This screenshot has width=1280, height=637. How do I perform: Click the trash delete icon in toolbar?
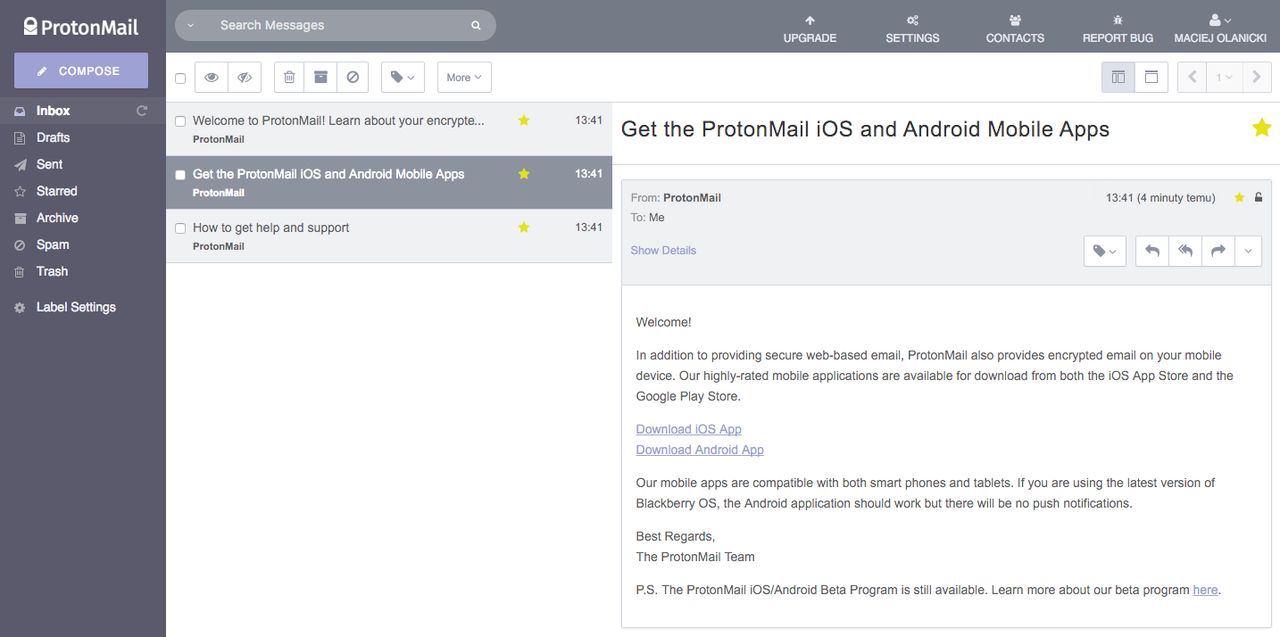click(x=289, y=77)
